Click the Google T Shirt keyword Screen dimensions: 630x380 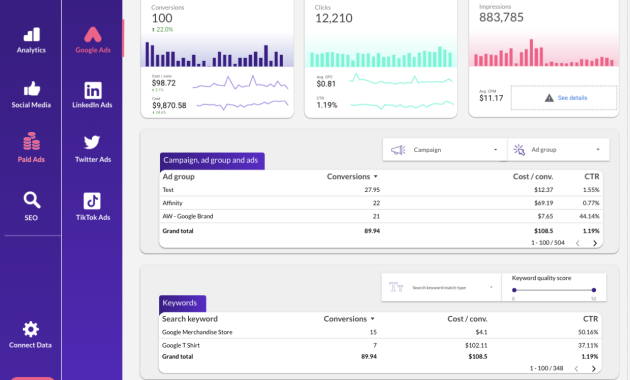point(180,345)
